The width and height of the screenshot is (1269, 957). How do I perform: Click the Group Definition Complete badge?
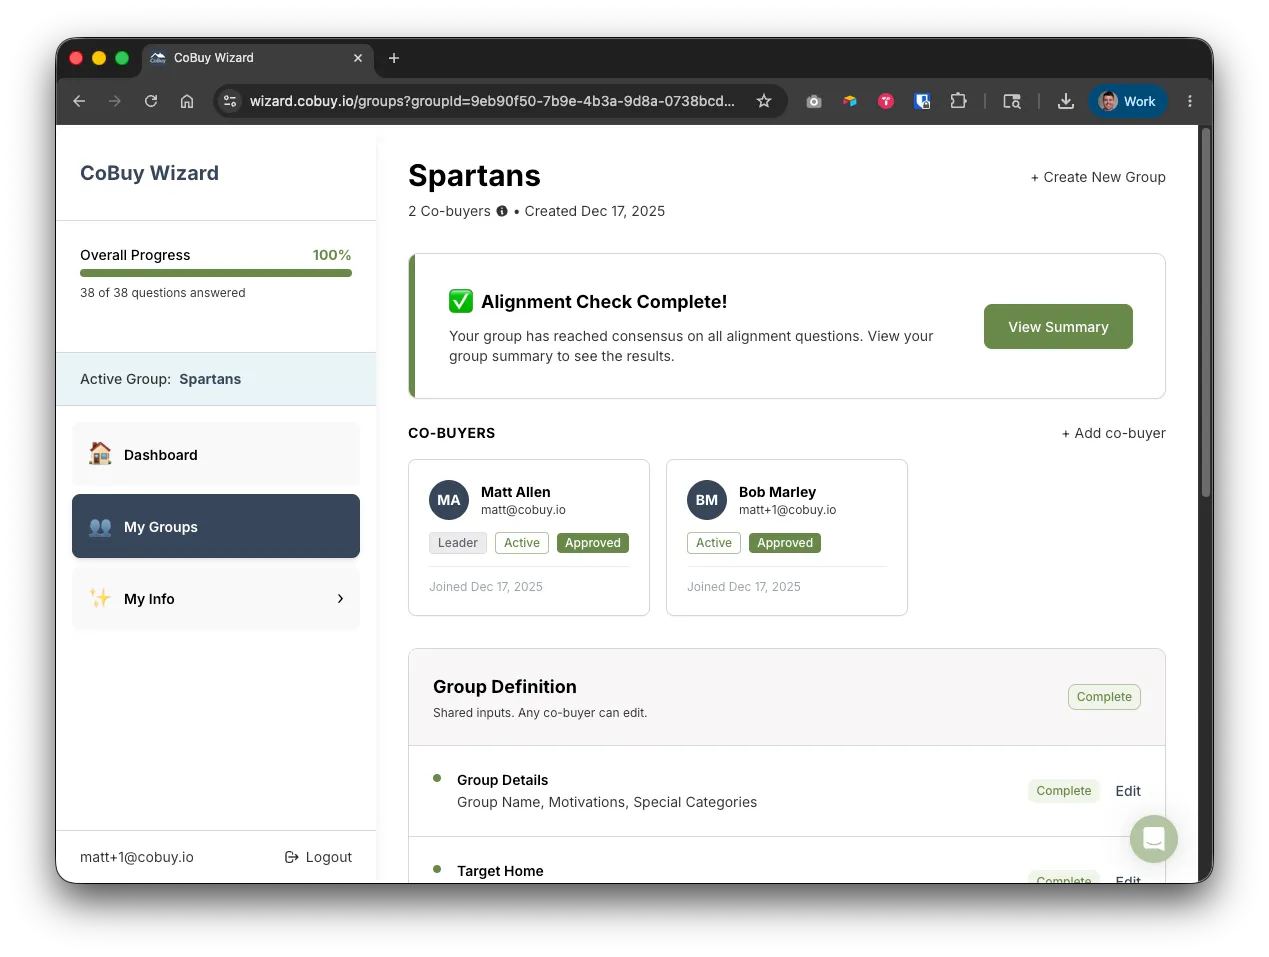[1104, 697]
